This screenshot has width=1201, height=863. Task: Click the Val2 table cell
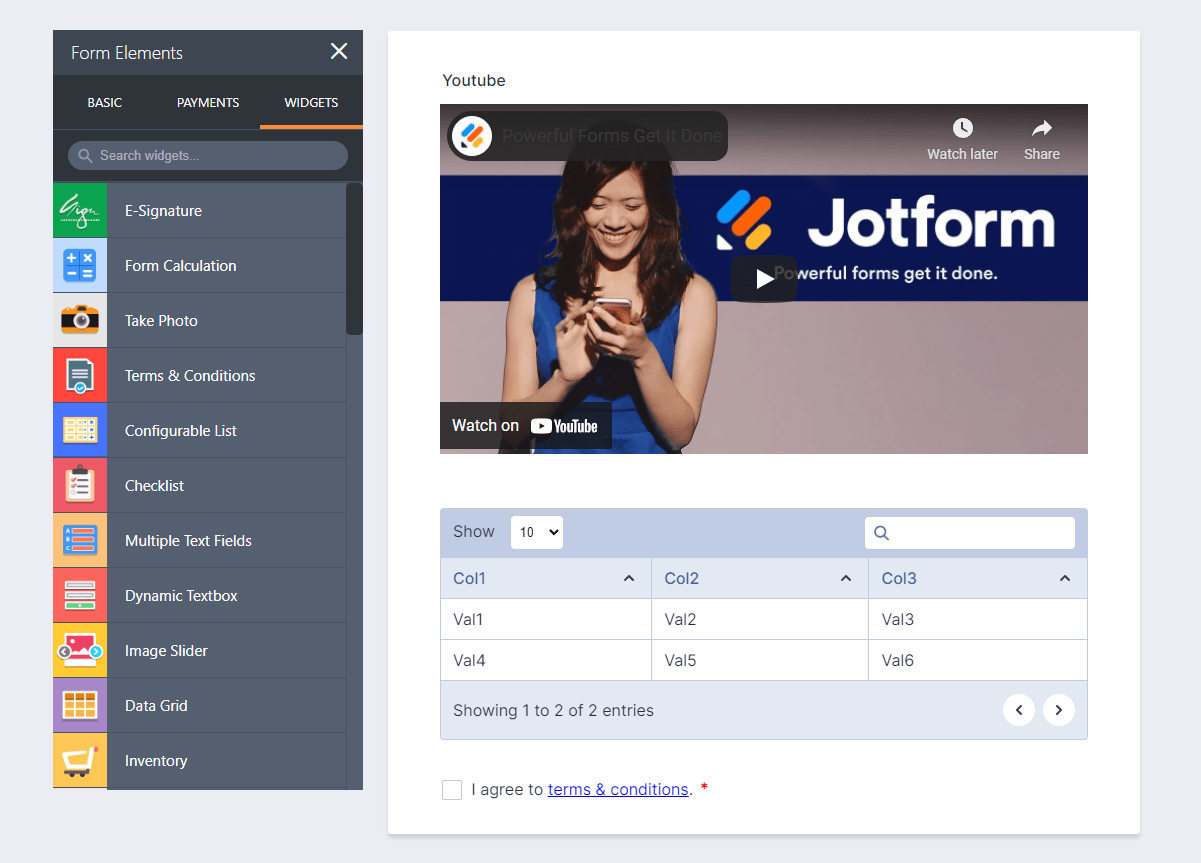point(760,619)
